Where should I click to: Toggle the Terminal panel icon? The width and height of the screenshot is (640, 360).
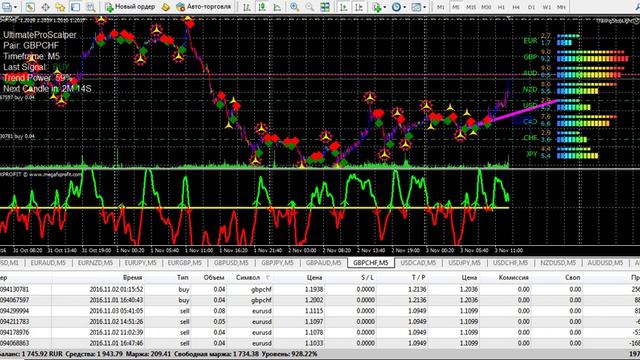click(76, 7)
